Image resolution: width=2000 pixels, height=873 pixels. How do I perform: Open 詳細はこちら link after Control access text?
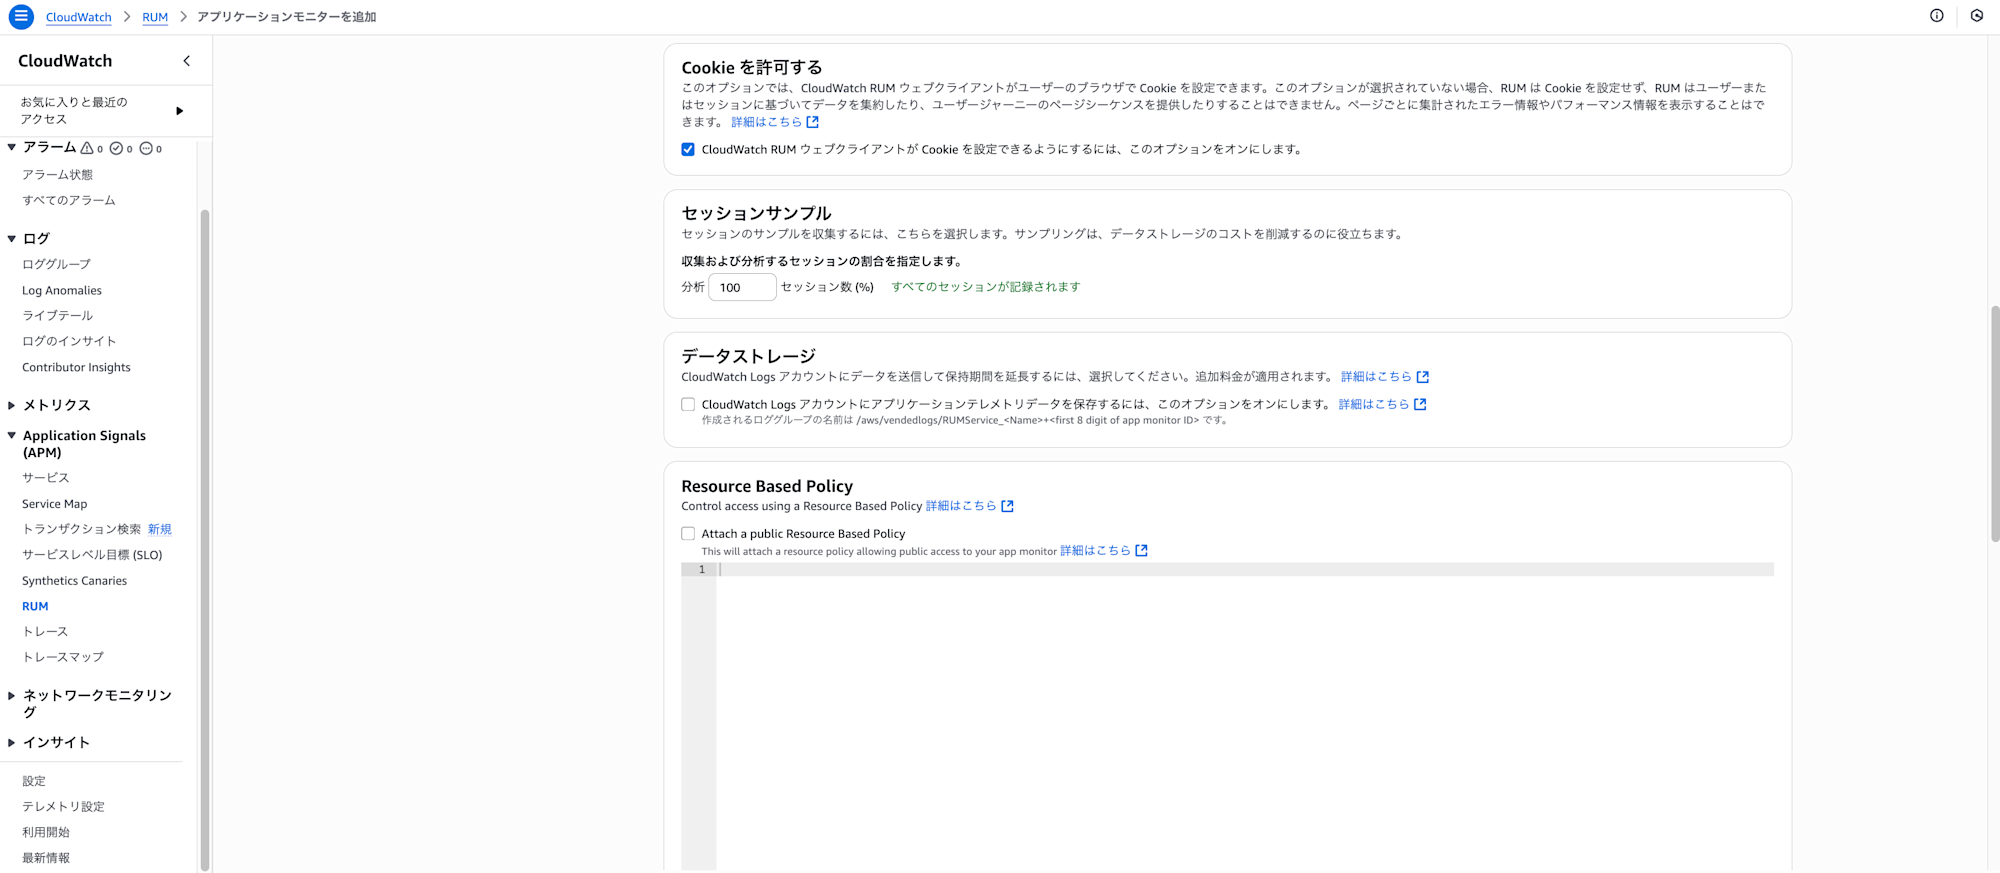tap(961, 506)
